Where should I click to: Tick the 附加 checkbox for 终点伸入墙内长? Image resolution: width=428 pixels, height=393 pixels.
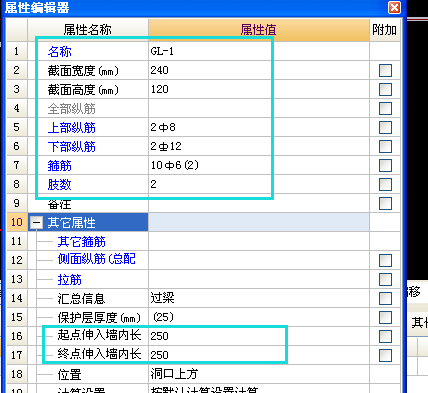(385, 355)
